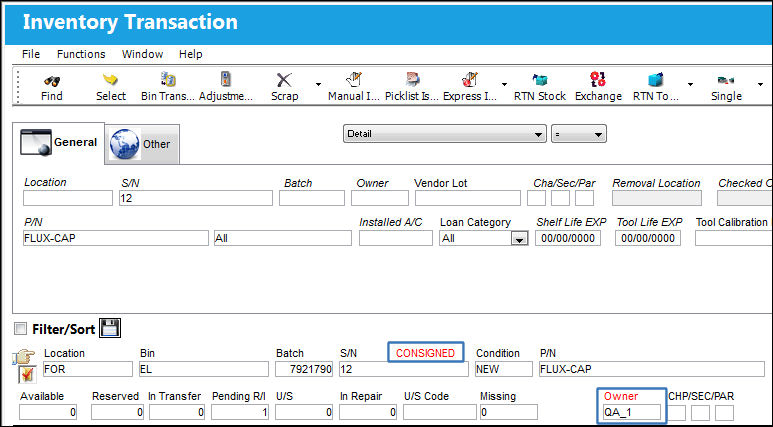
Task: Switch to the Other tab
Action: (142, 144)
